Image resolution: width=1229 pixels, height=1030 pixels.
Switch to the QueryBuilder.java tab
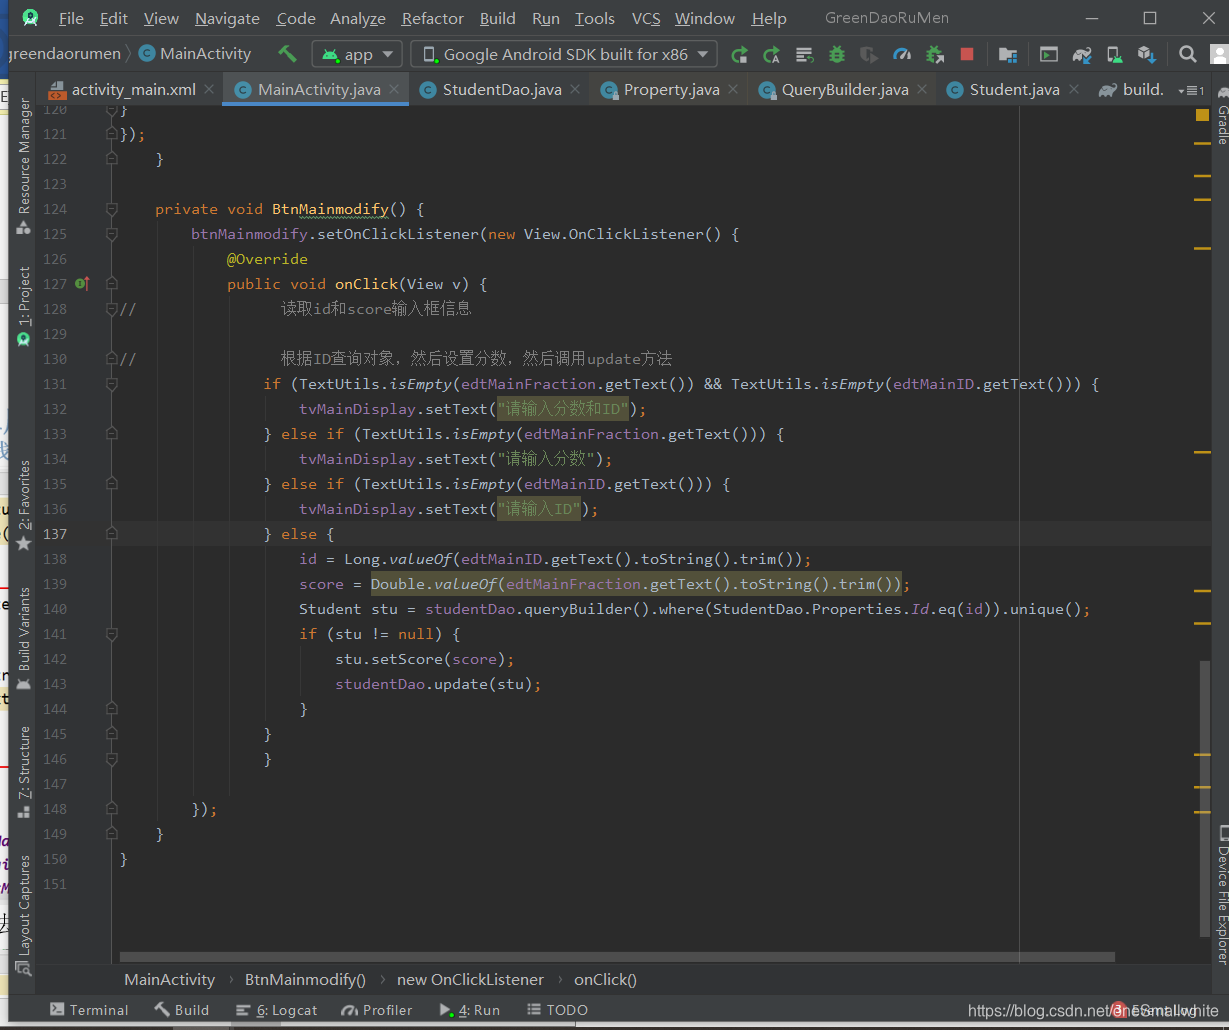click(845, 89)
